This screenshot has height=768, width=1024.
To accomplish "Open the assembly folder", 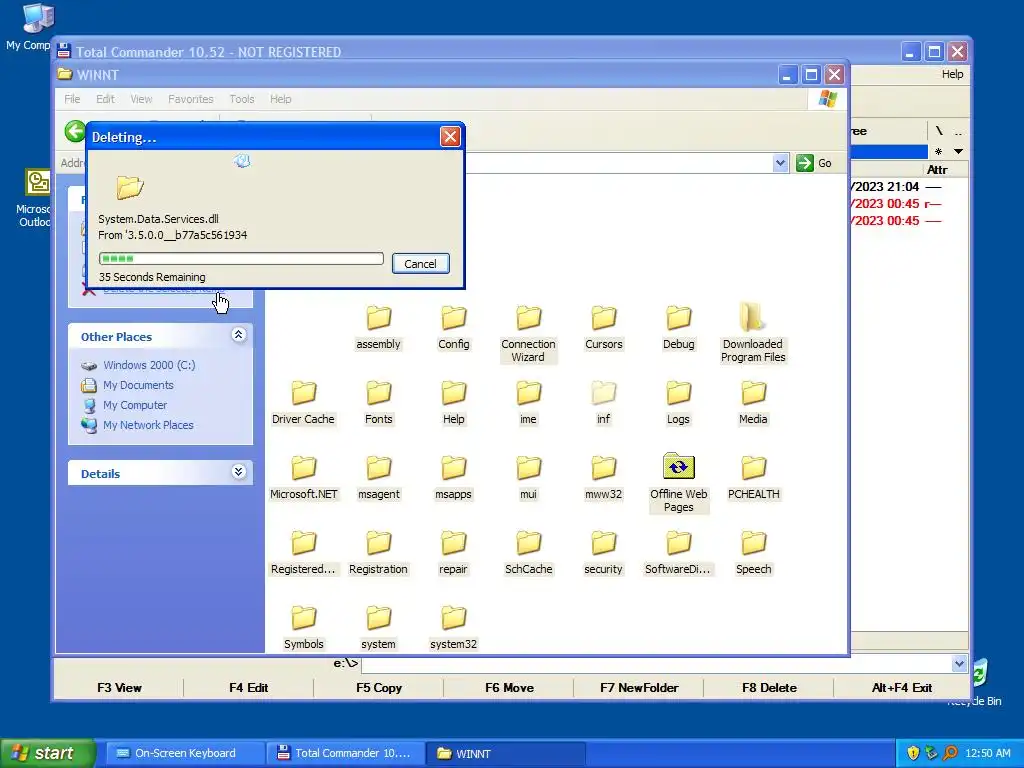I will [x=378, y=328].
